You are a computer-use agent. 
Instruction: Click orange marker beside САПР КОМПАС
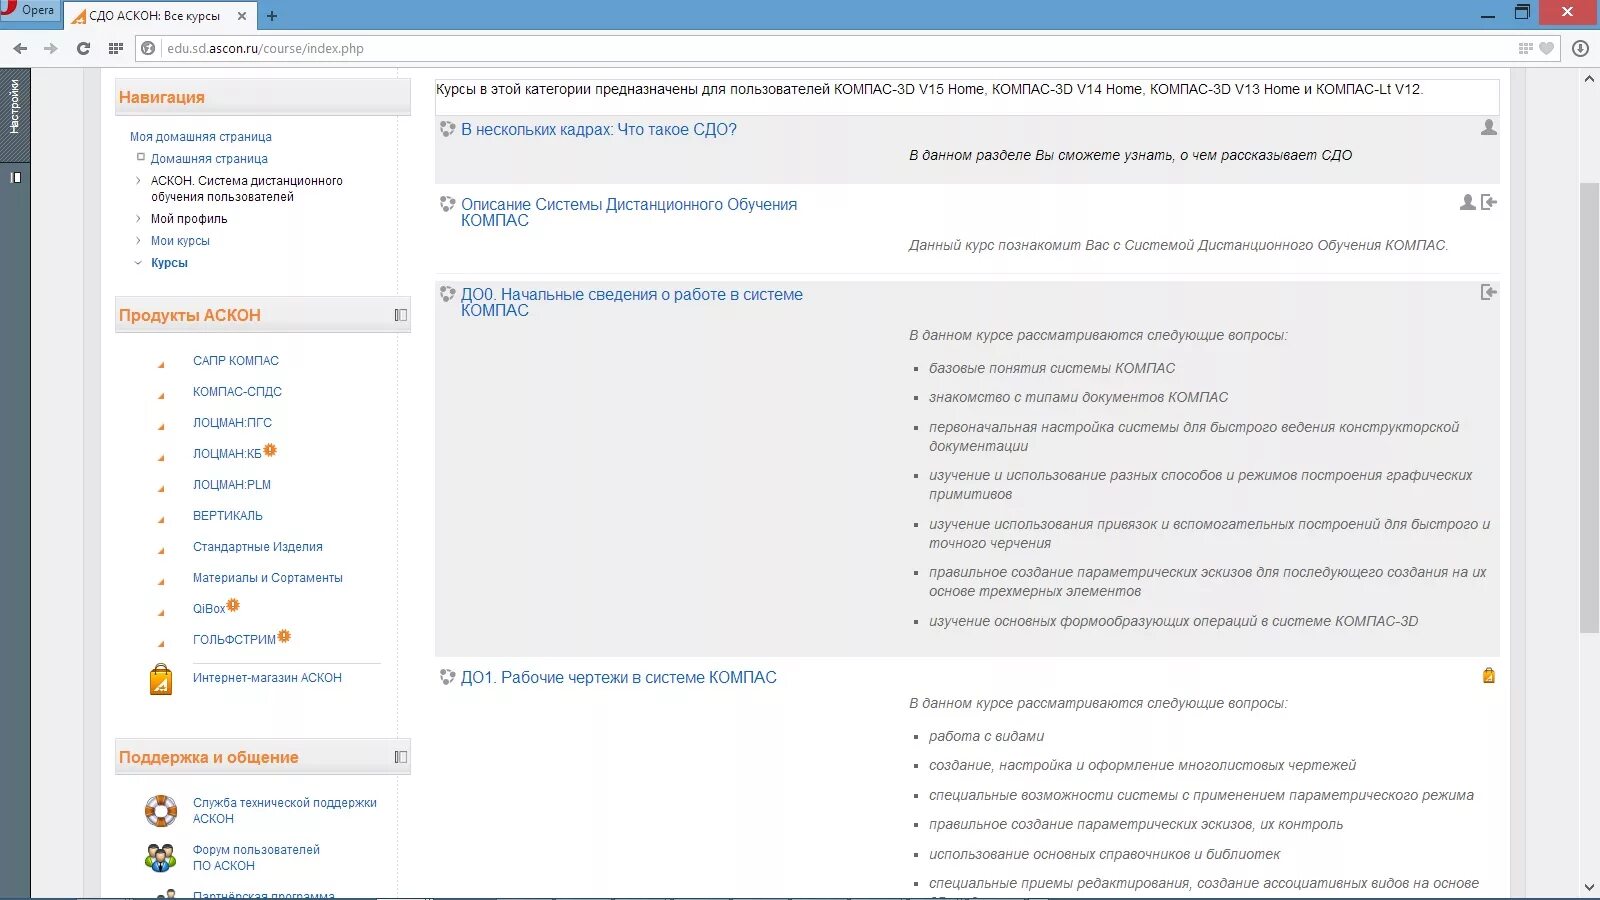click(x=161, y=365)
